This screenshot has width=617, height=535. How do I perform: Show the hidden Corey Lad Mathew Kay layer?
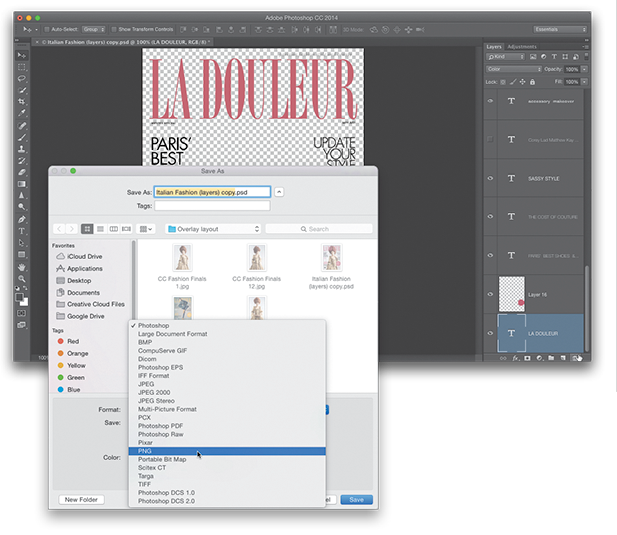click(490, 139)
